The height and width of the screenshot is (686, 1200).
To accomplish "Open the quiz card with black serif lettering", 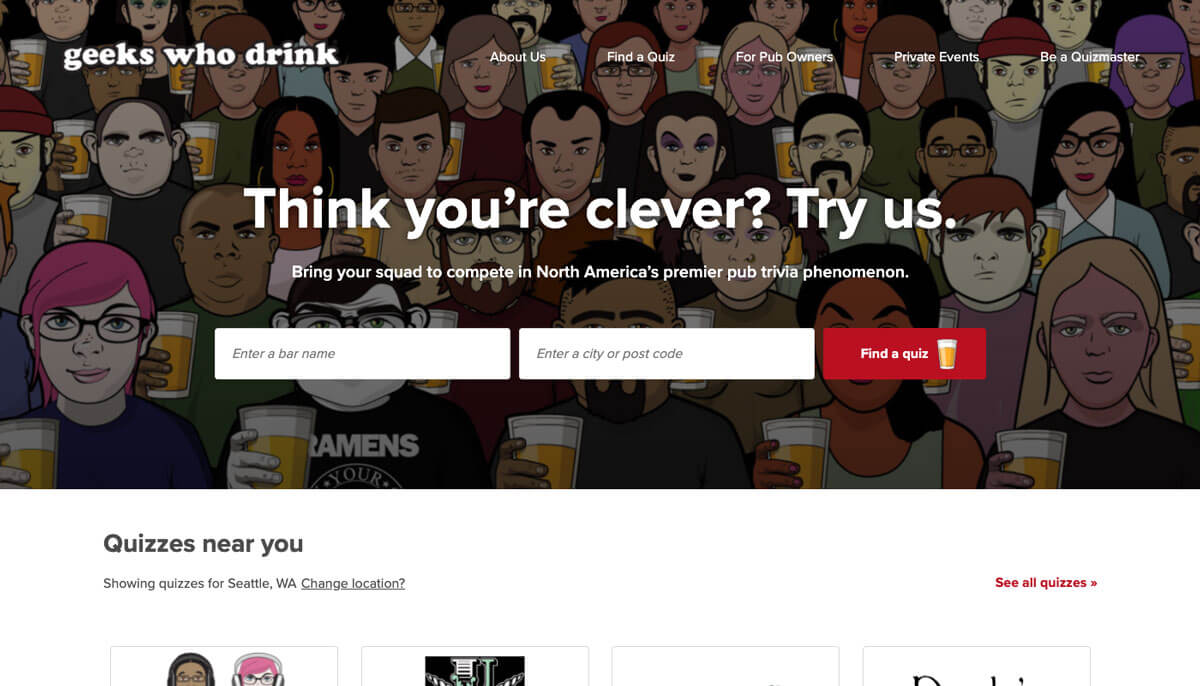I will 976,666.
